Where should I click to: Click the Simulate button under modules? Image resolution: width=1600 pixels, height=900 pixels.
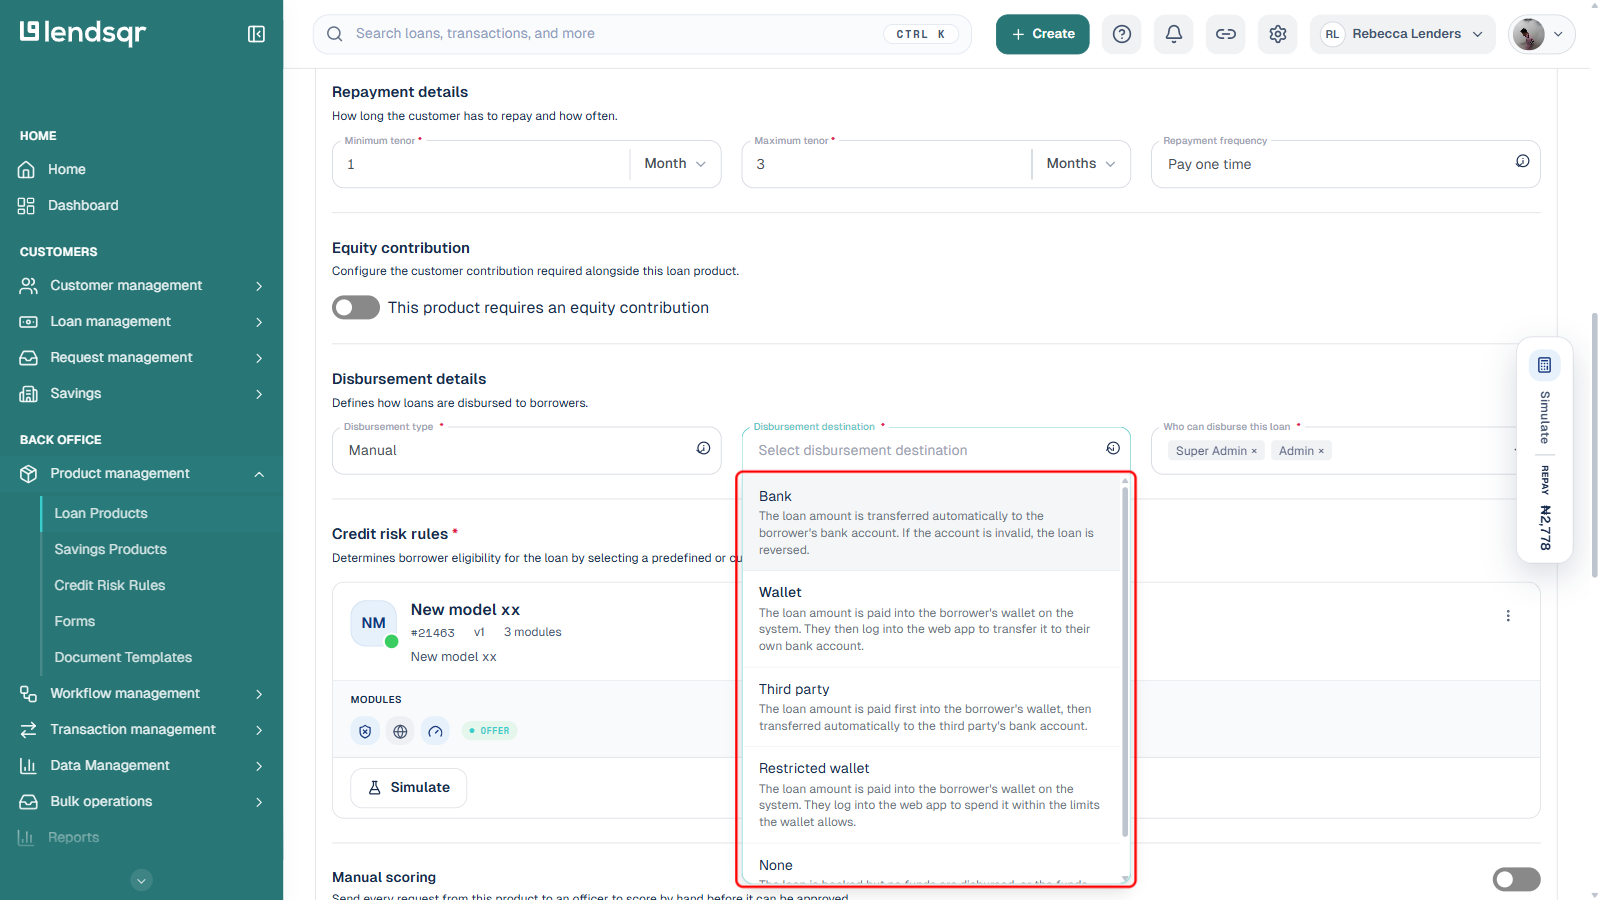pos(408,788)
